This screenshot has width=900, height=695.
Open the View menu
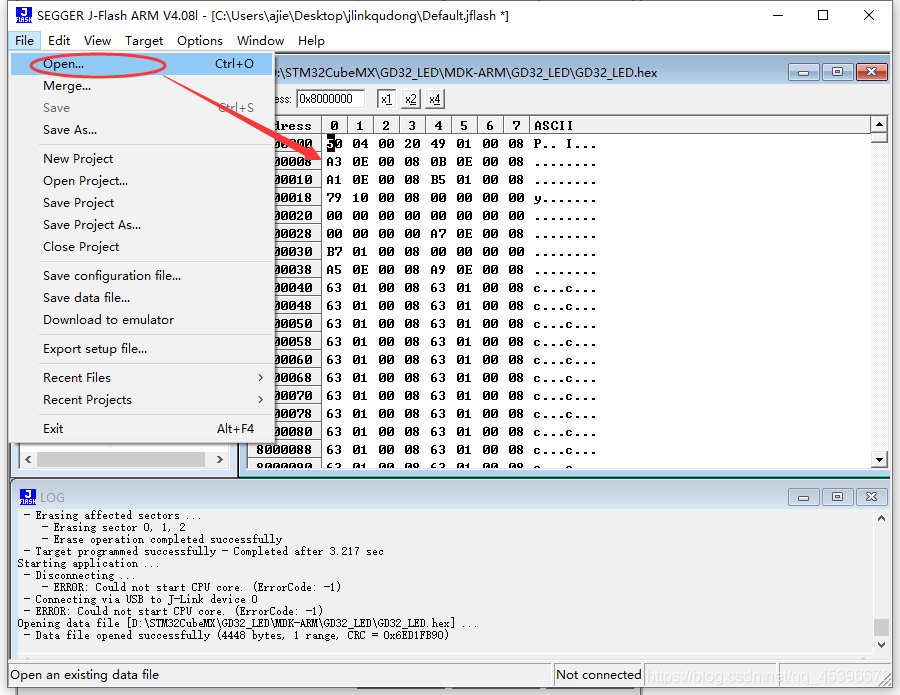pyautogui.click(x=97, y=41)
